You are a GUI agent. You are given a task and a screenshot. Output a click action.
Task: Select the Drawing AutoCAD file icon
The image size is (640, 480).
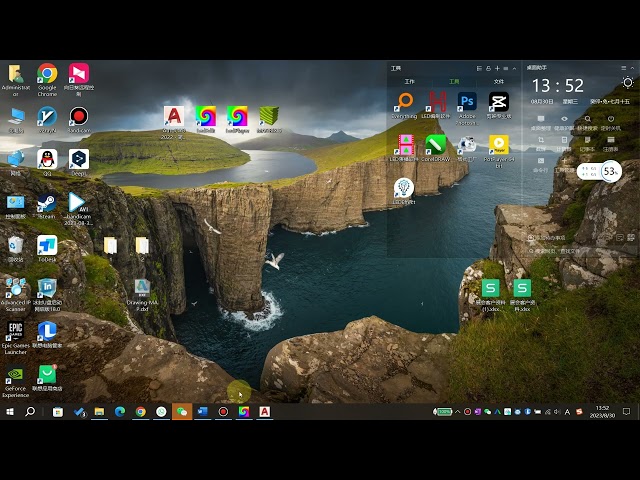point(142,288)
